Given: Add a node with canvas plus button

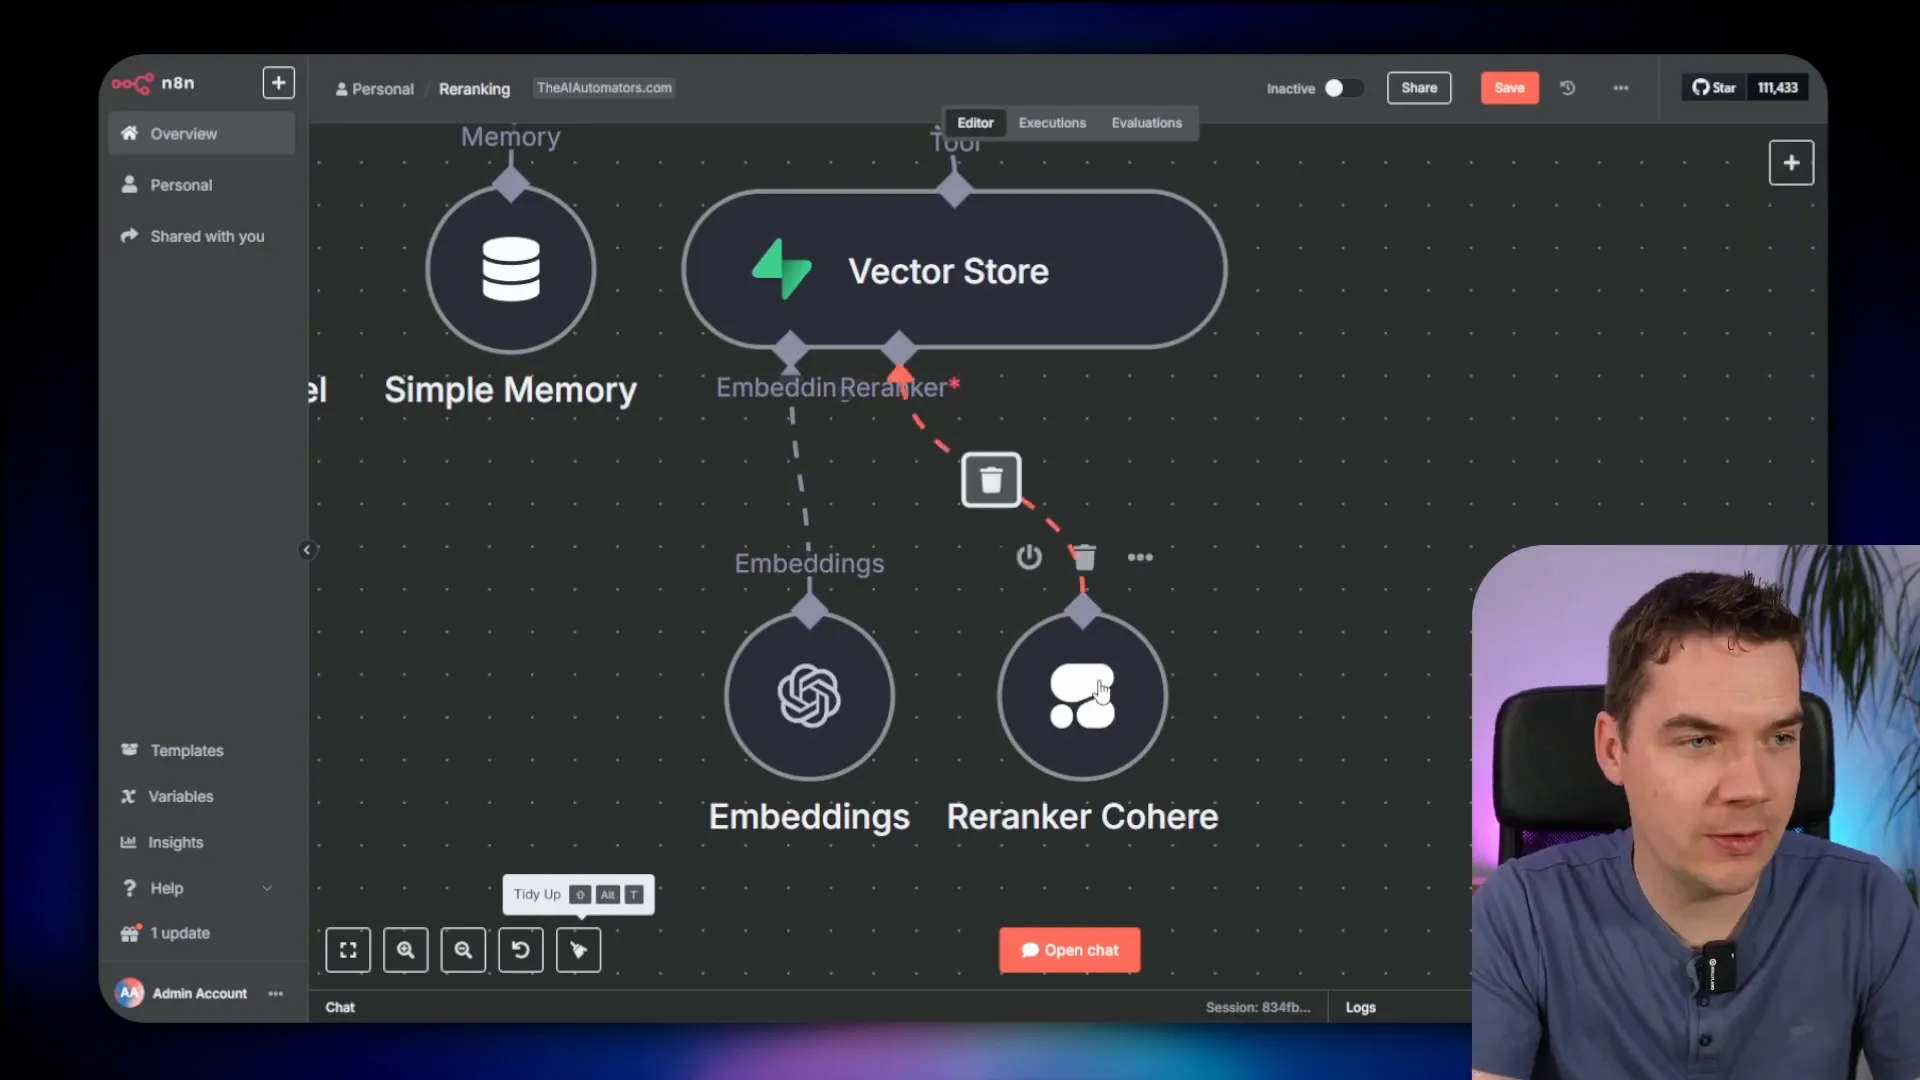Looking at the screenshot, I should coord(1791,163).
